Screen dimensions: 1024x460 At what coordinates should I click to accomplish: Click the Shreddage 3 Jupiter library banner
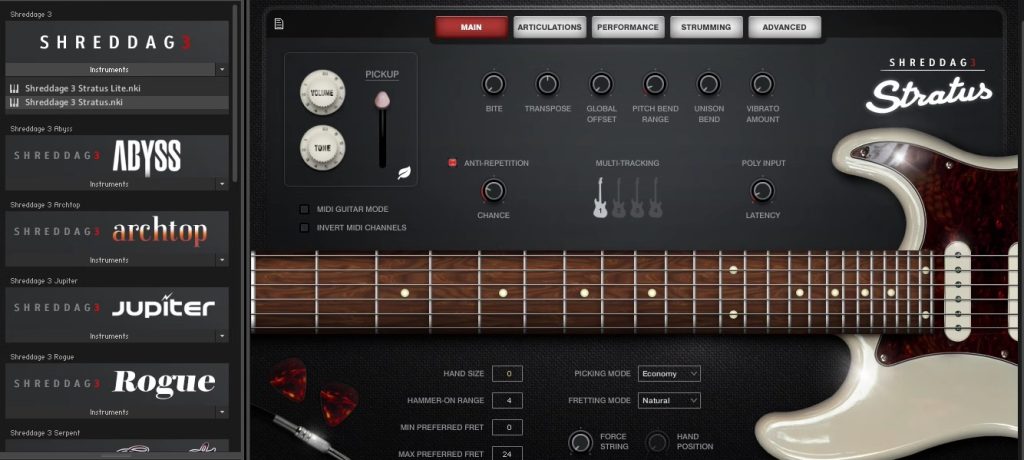116,307
